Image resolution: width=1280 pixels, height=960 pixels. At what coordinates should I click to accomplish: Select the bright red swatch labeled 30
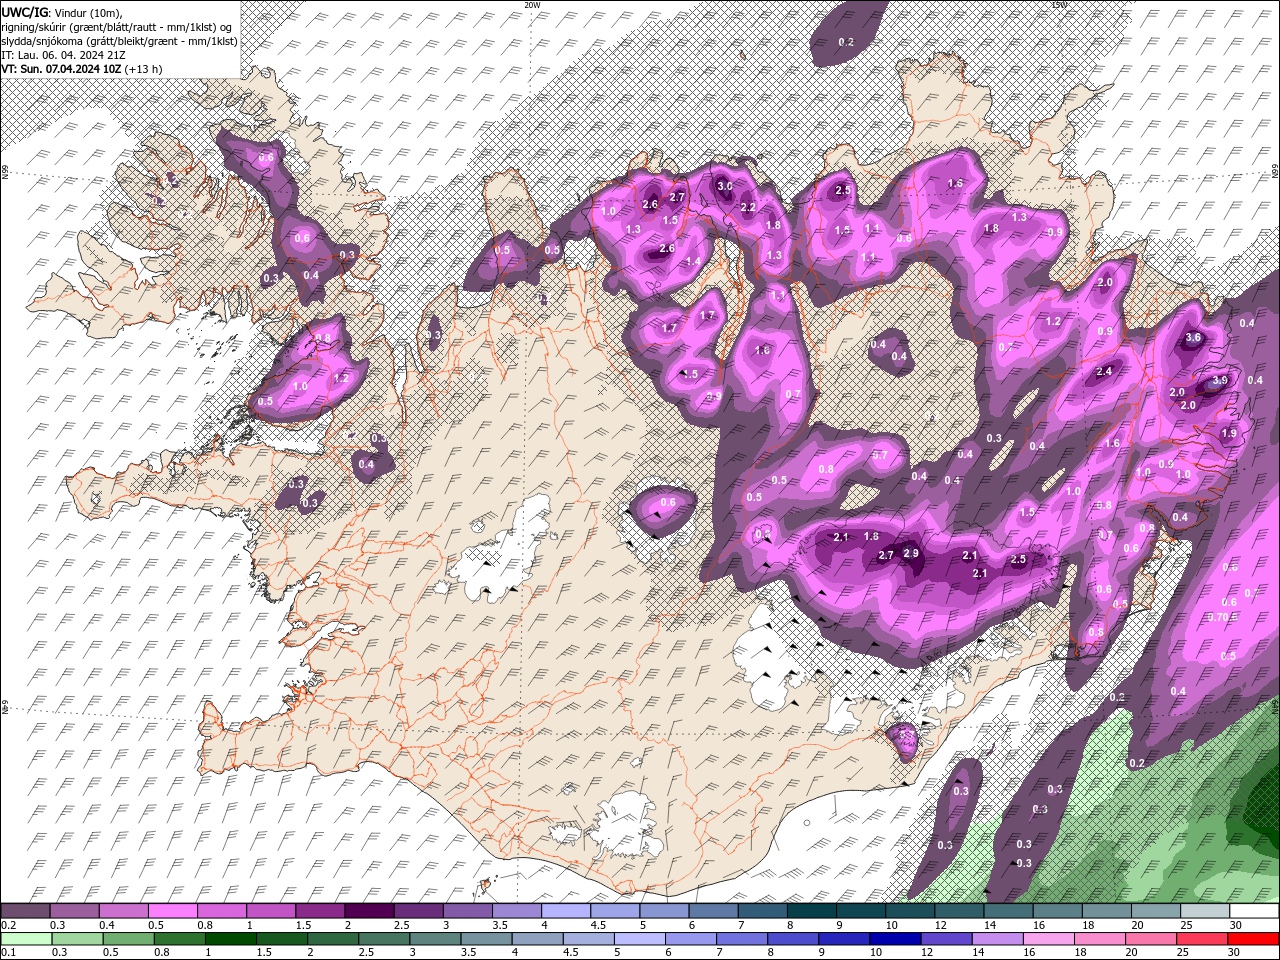coord(1253,939)
